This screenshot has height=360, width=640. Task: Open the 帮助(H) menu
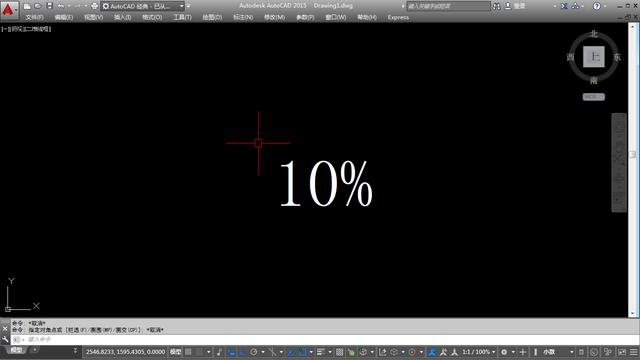coord(367,18)
